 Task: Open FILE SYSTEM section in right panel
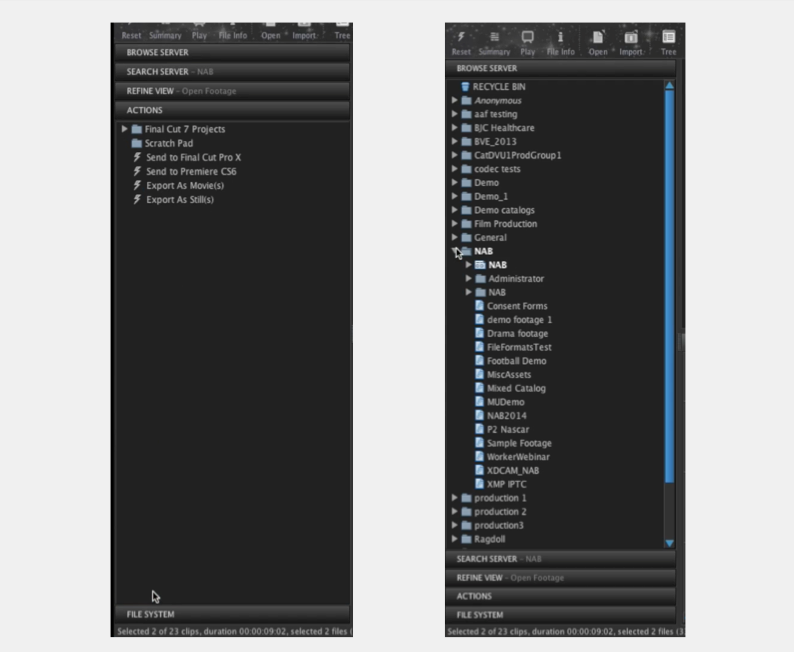click(561, 615)
